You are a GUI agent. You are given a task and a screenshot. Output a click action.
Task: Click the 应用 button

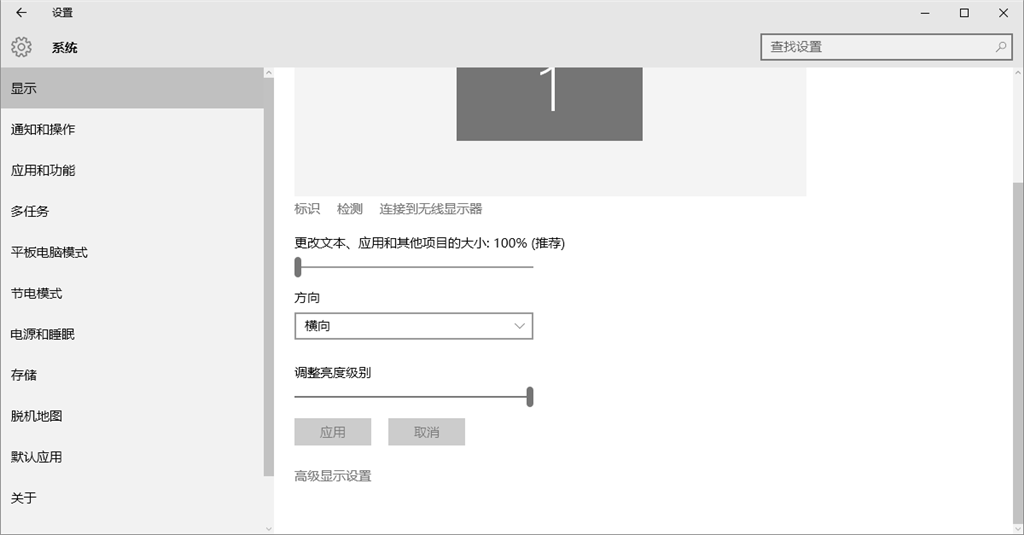[x=332, y=432]
